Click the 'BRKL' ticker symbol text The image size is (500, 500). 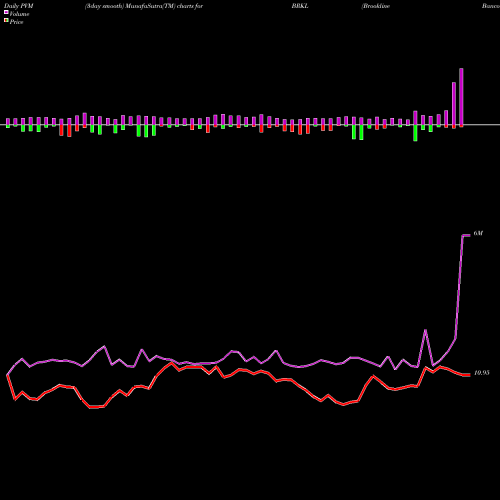pos(300,6)
